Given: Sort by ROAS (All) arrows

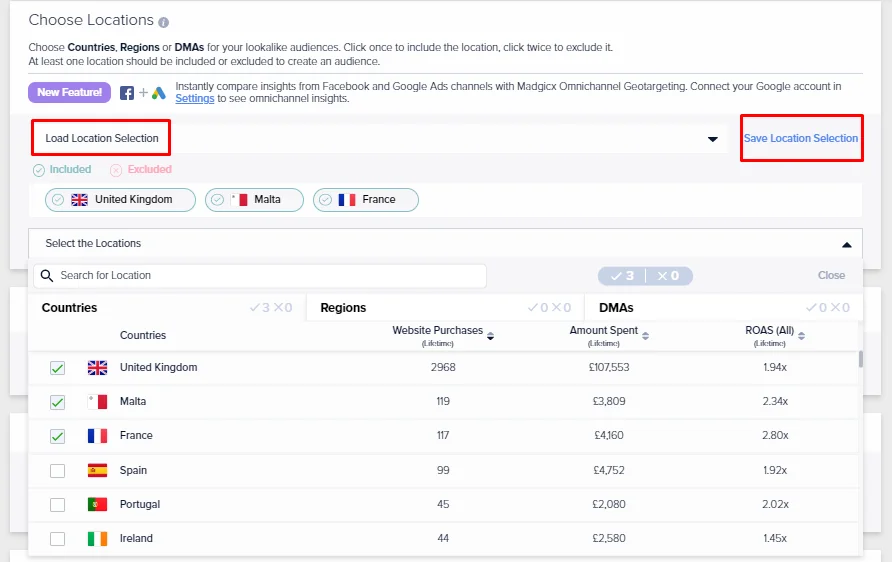Looking at the screenshot, I should pos(801,336).
